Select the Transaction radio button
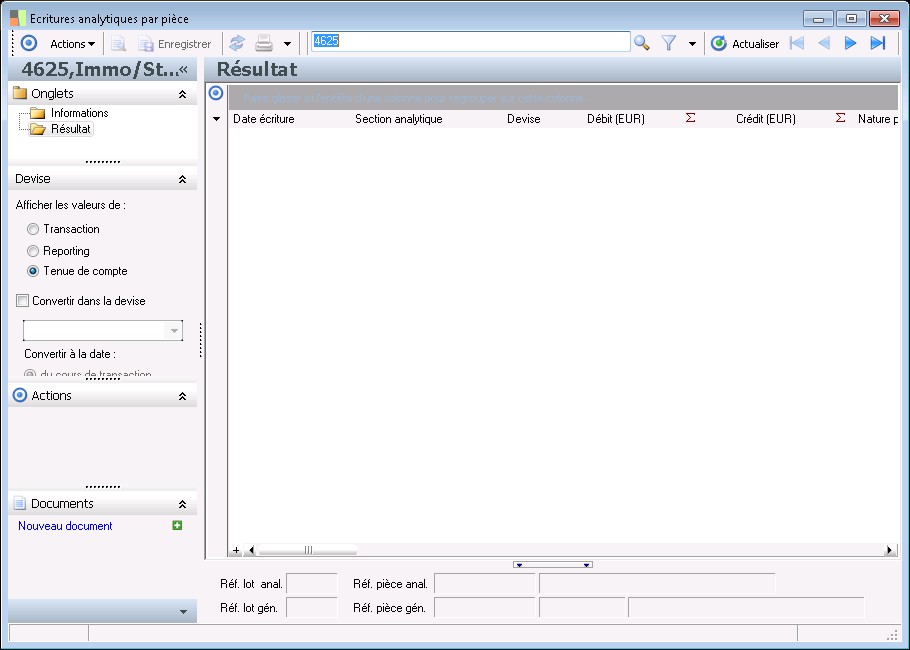The height and width of the screenshot is (650, 910). point(33,229)
